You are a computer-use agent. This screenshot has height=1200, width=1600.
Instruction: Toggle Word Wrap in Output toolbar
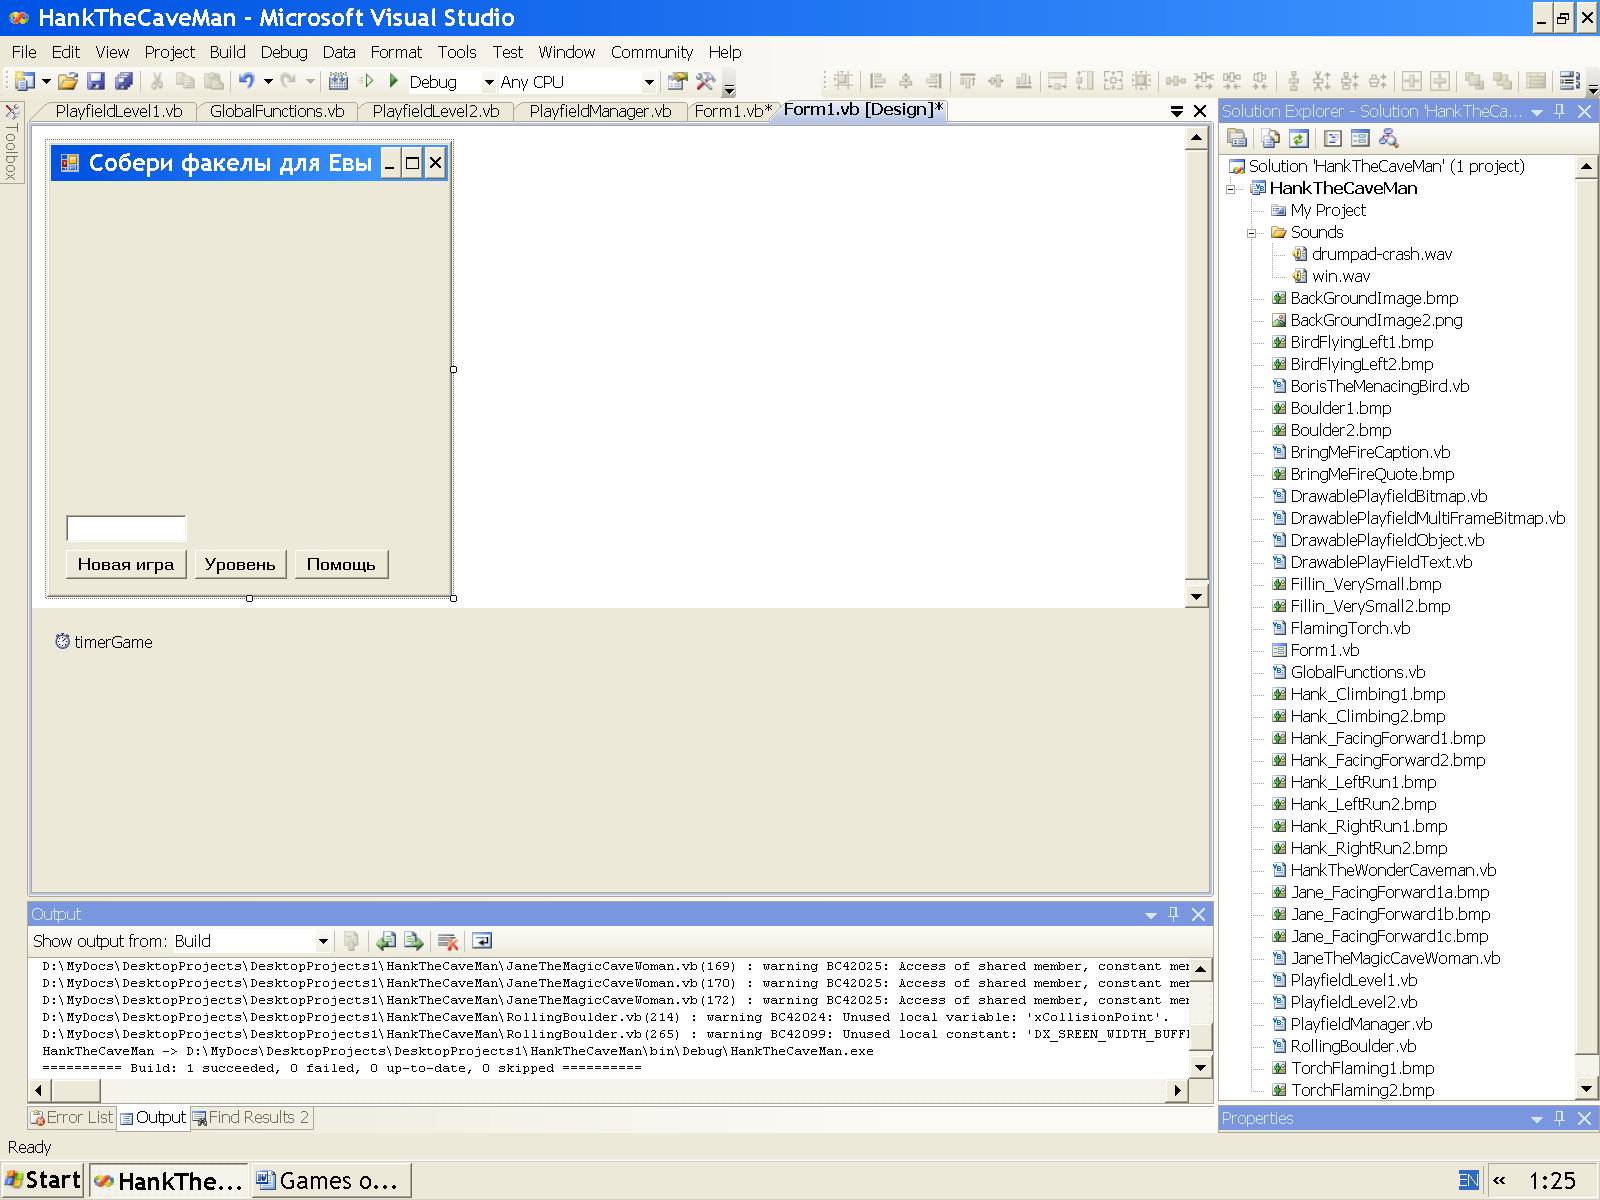point(482,941)
